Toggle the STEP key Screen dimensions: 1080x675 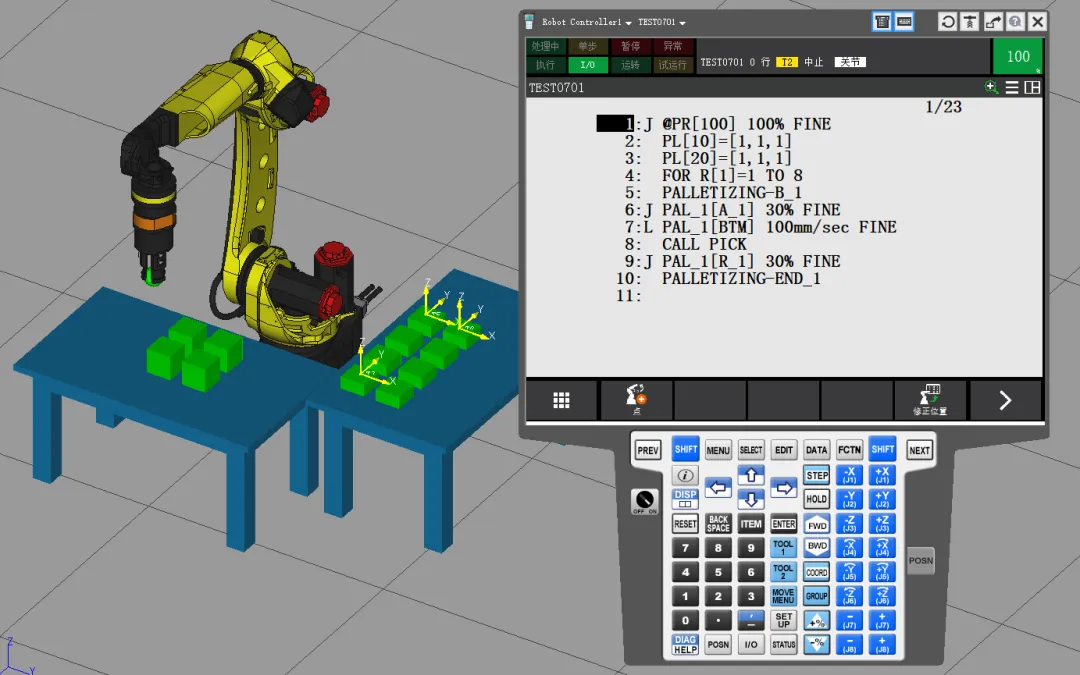817,475
